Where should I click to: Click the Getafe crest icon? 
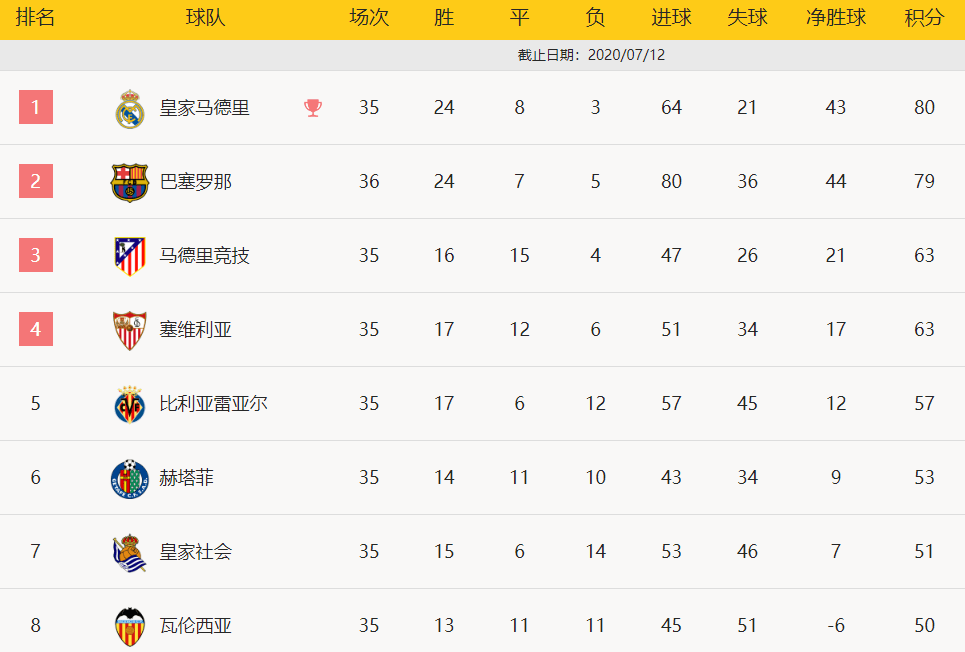click(x=130, y=478)
